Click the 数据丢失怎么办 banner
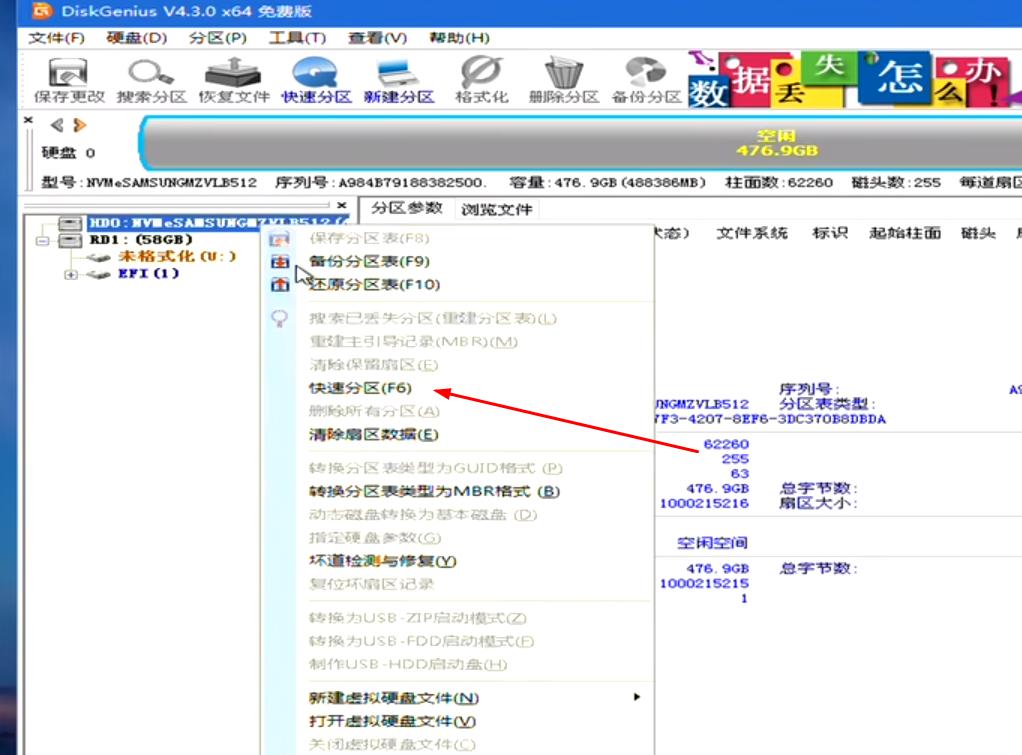 854,80
